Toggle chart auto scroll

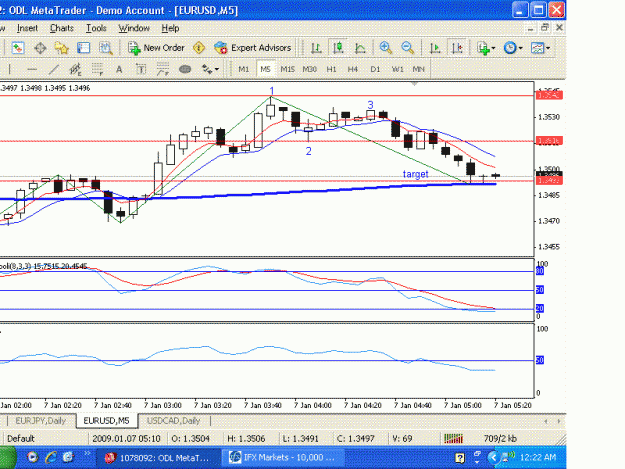(434, 48)
